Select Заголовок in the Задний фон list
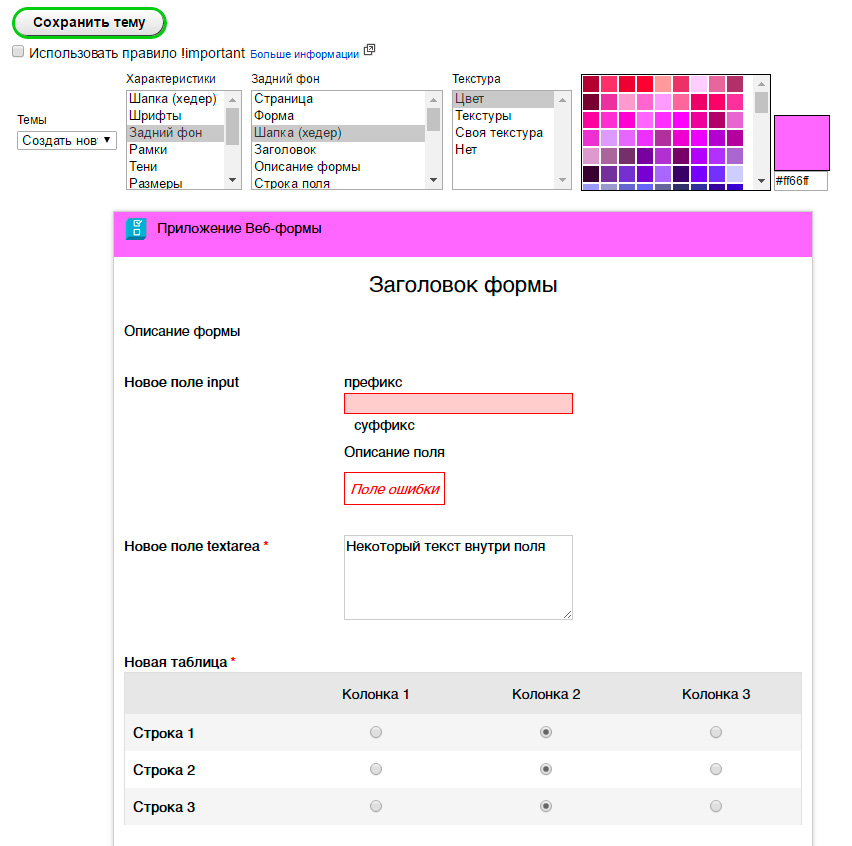The height and width of the screenshot is (846, 852). click(285, 150)
